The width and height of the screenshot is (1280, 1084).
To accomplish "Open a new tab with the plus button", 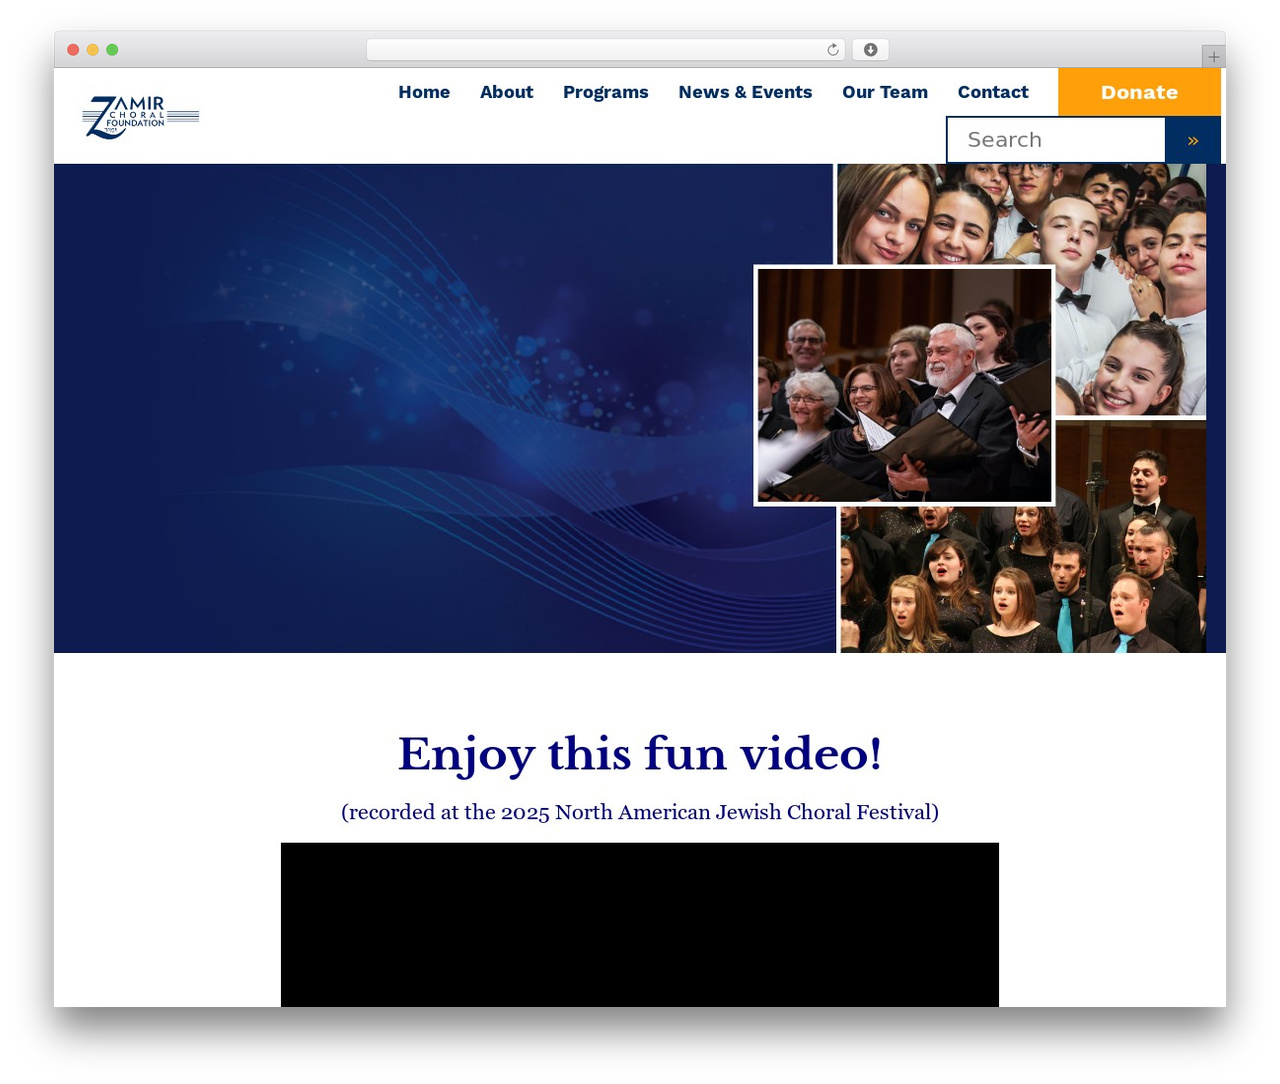I will coord(1213,57).
